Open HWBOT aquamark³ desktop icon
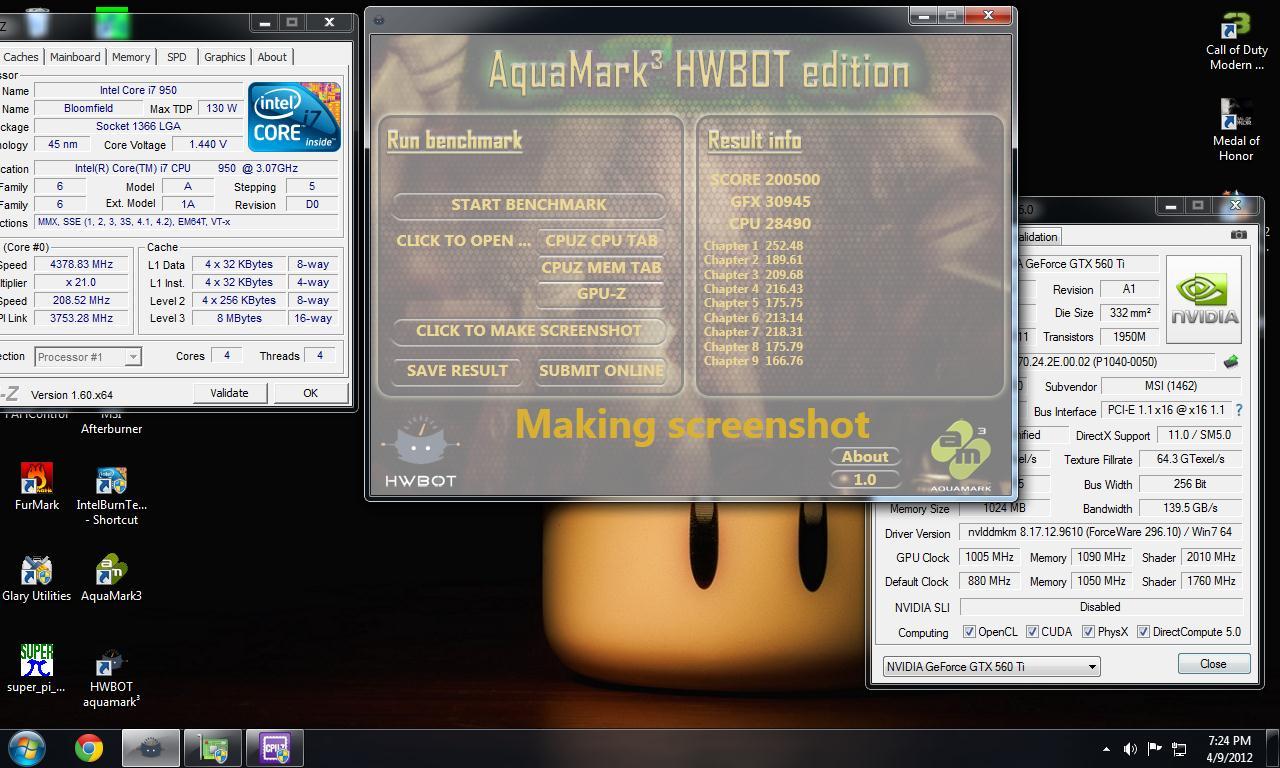 [111, 677]
